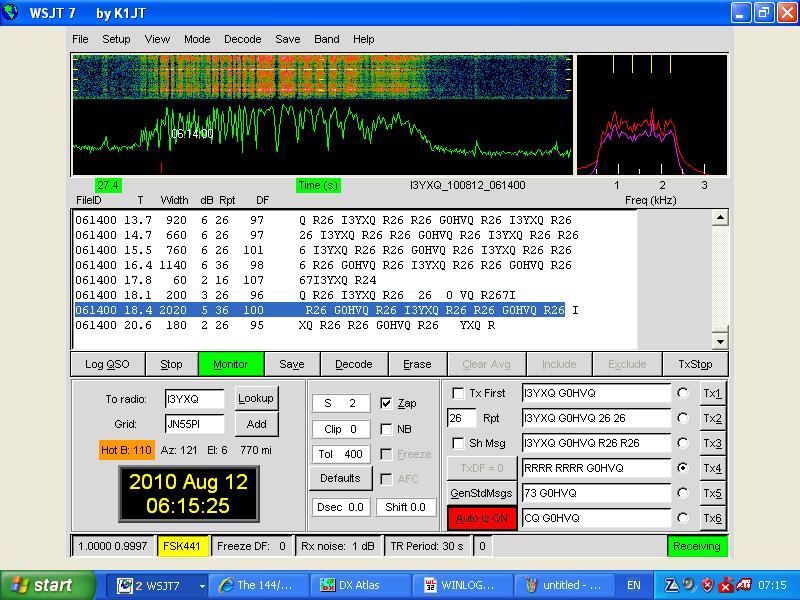Viewport: 800px width, 600px height.
Task: Select the Tx1 message radio button
Action: (x=683, y=393)
